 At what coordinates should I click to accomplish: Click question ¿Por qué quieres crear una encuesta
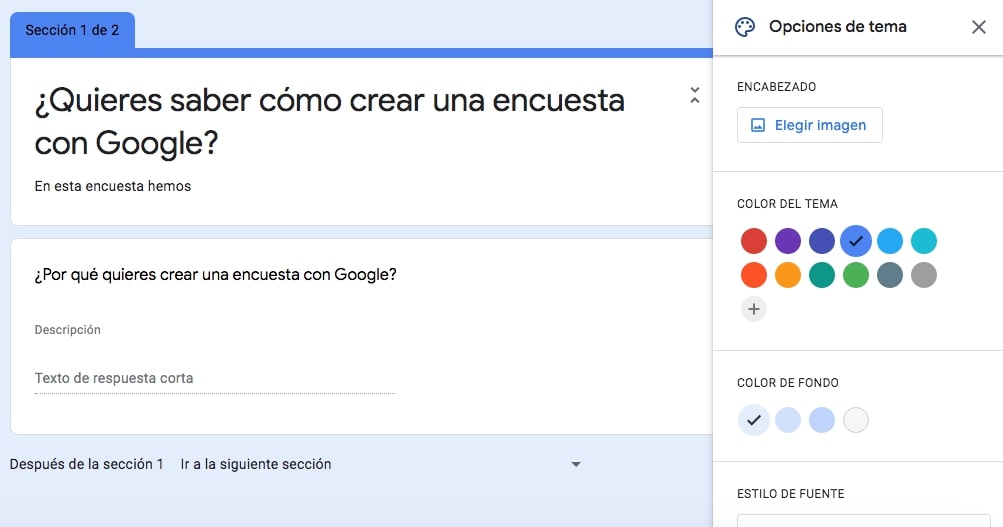click(x=216, y=274)
